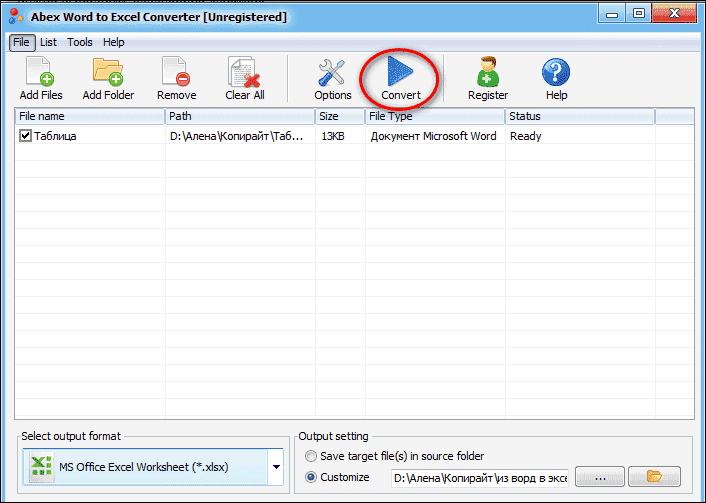This screenshot has height=503, width=706.
Task: Close the converter window
Action: (674, 14)
